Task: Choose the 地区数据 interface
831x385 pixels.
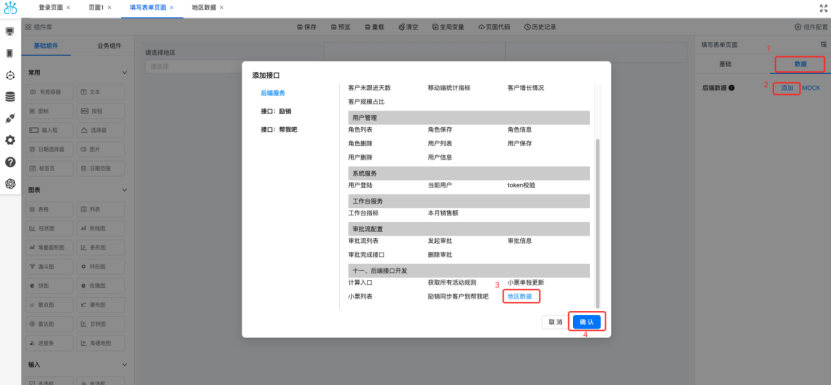Action: pos(520,296)
